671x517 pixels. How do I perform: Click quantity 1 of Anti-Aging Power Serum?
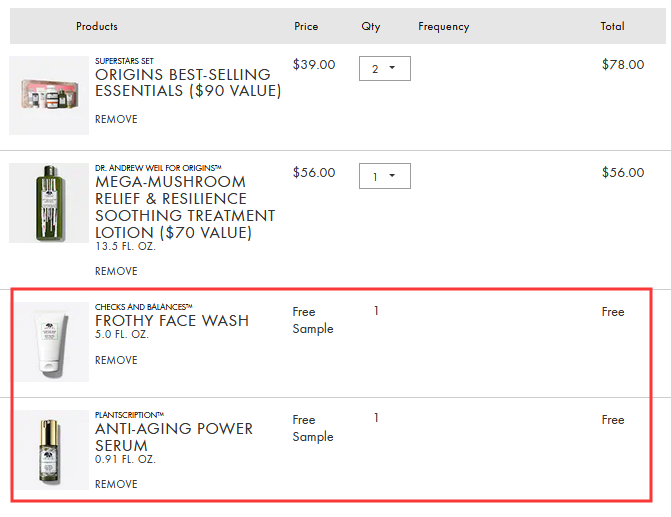tap(376, 418)
